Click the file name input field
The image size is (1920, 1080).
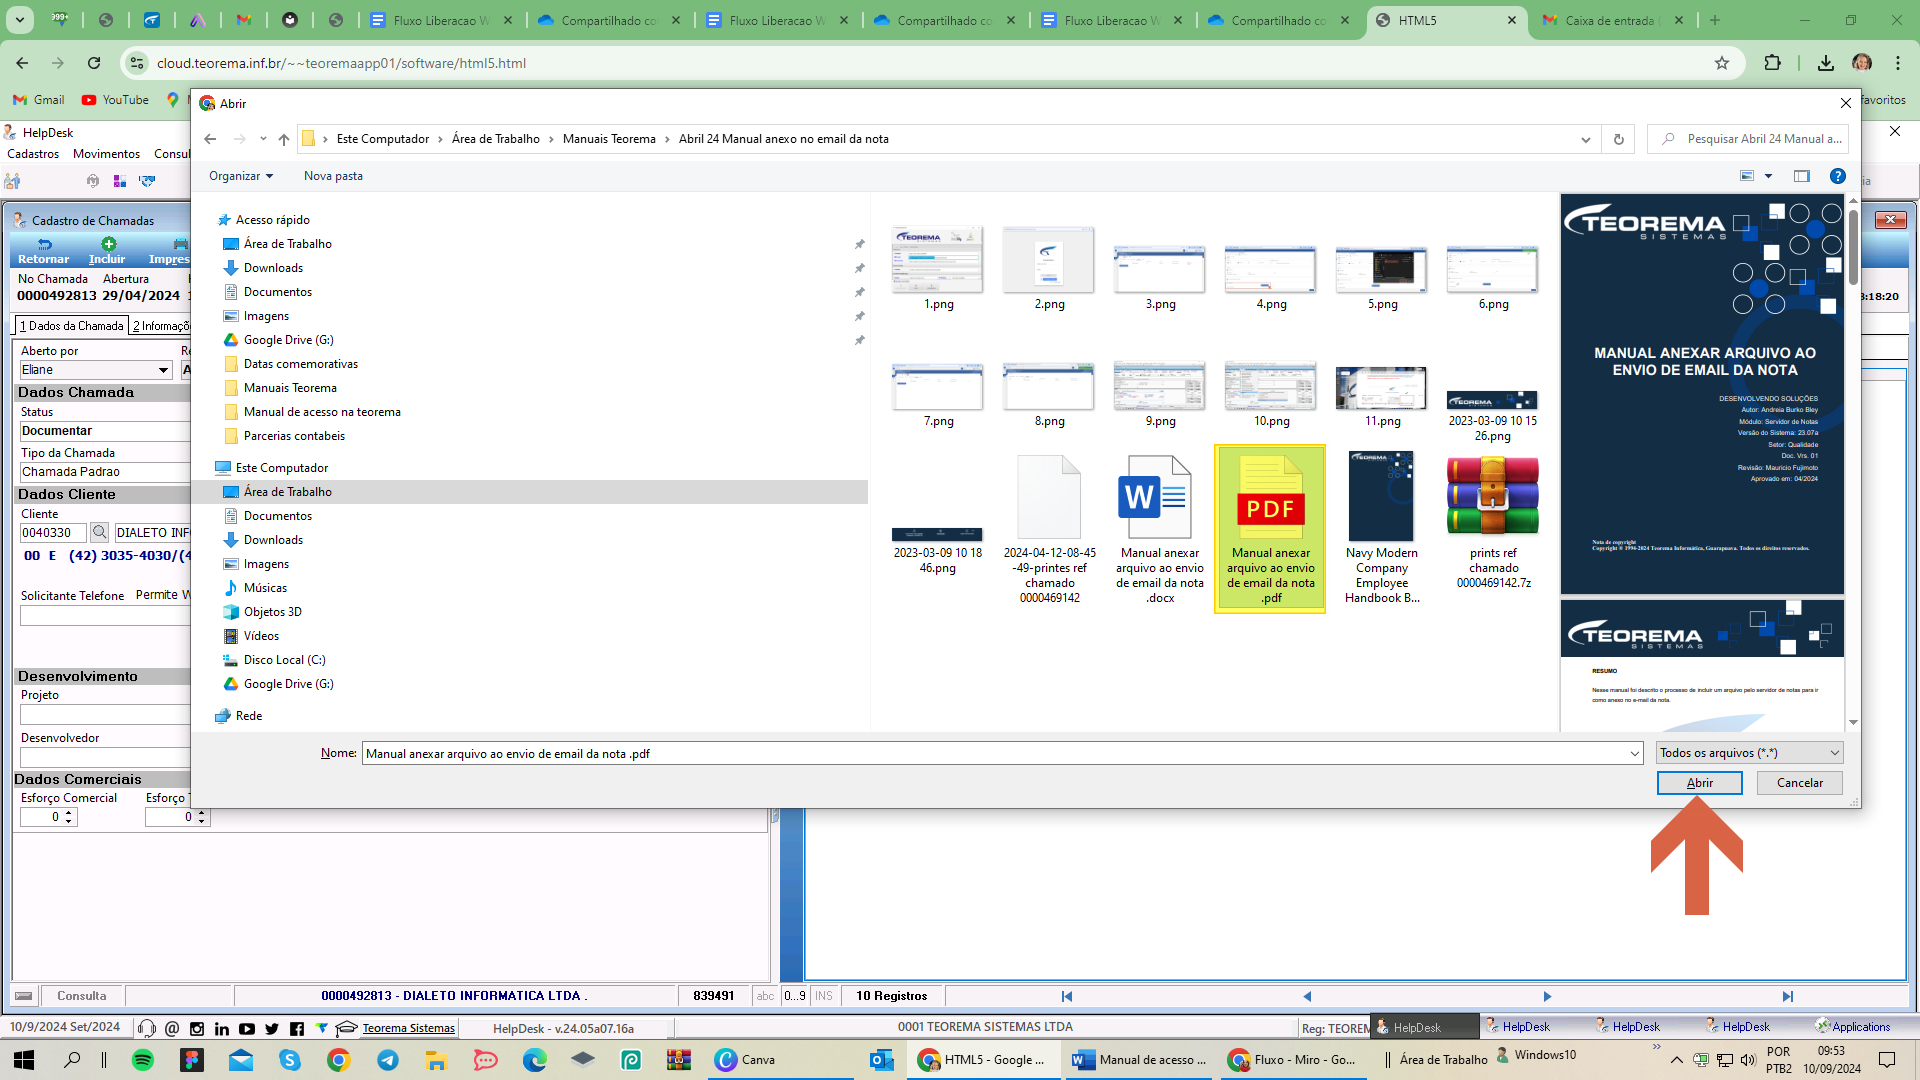point(995,753)
